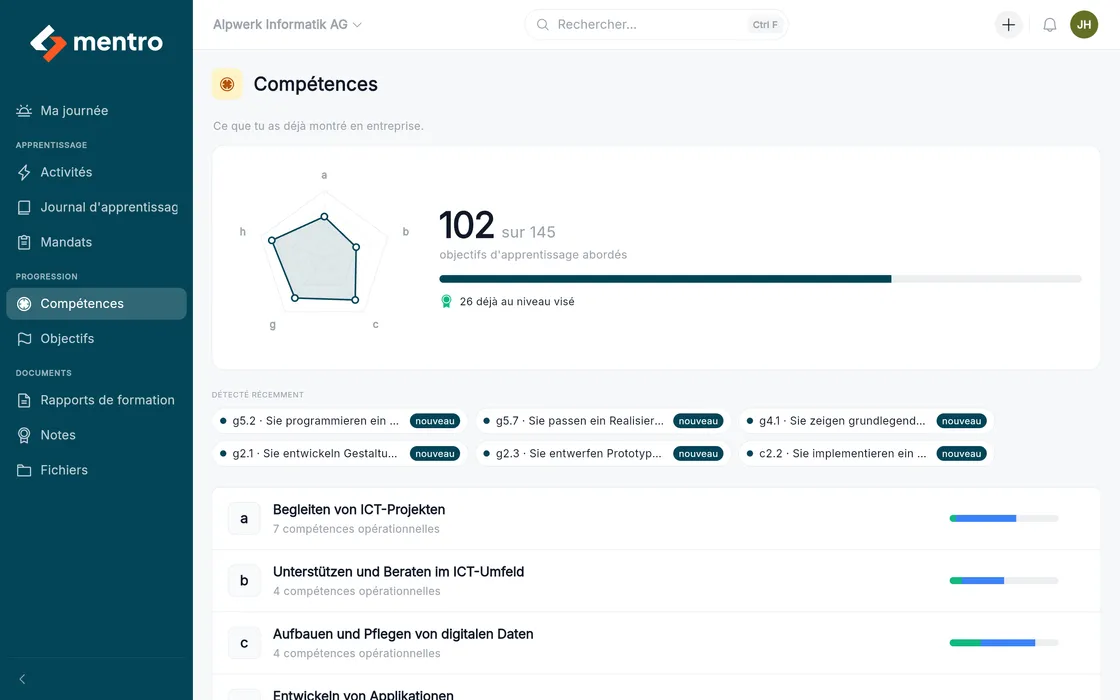Click the radar chart point at axis c
Image resolution: width=1120 pixels, height=700 pixels.
pos(355,300)
